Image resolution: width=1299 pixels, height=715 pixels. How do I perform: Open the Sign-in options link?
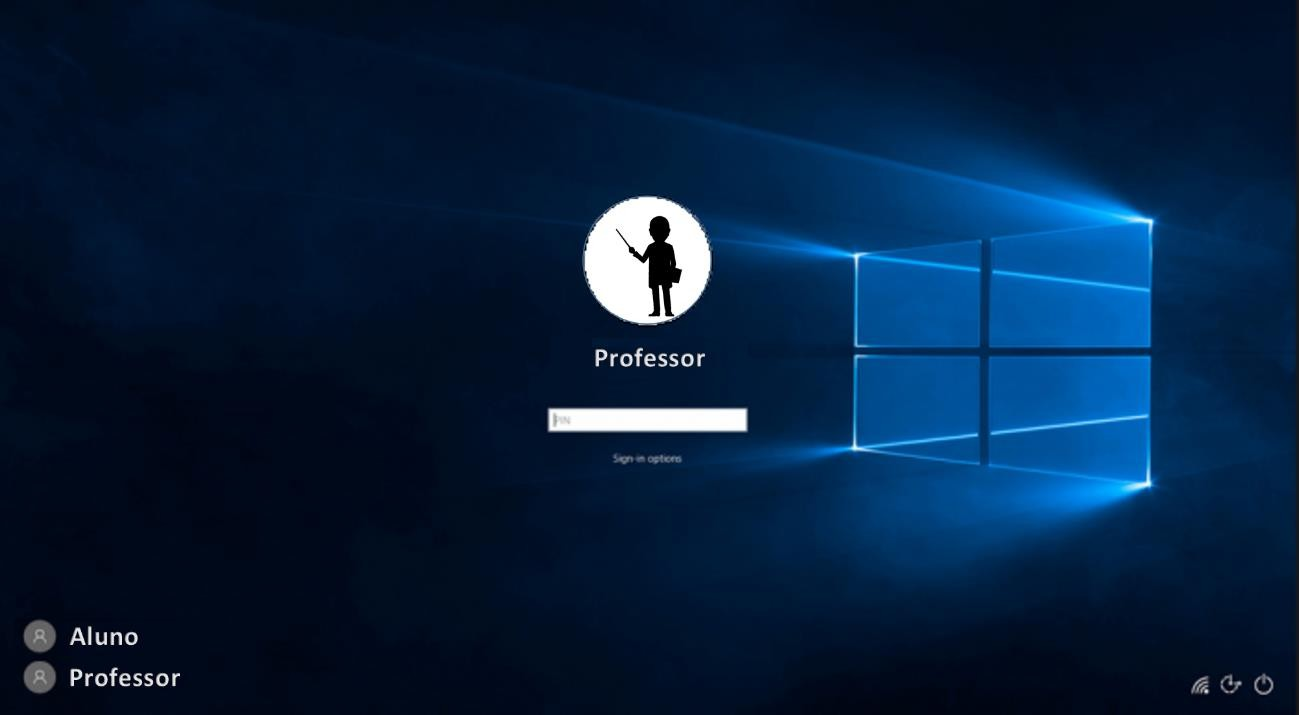point(647,459)
